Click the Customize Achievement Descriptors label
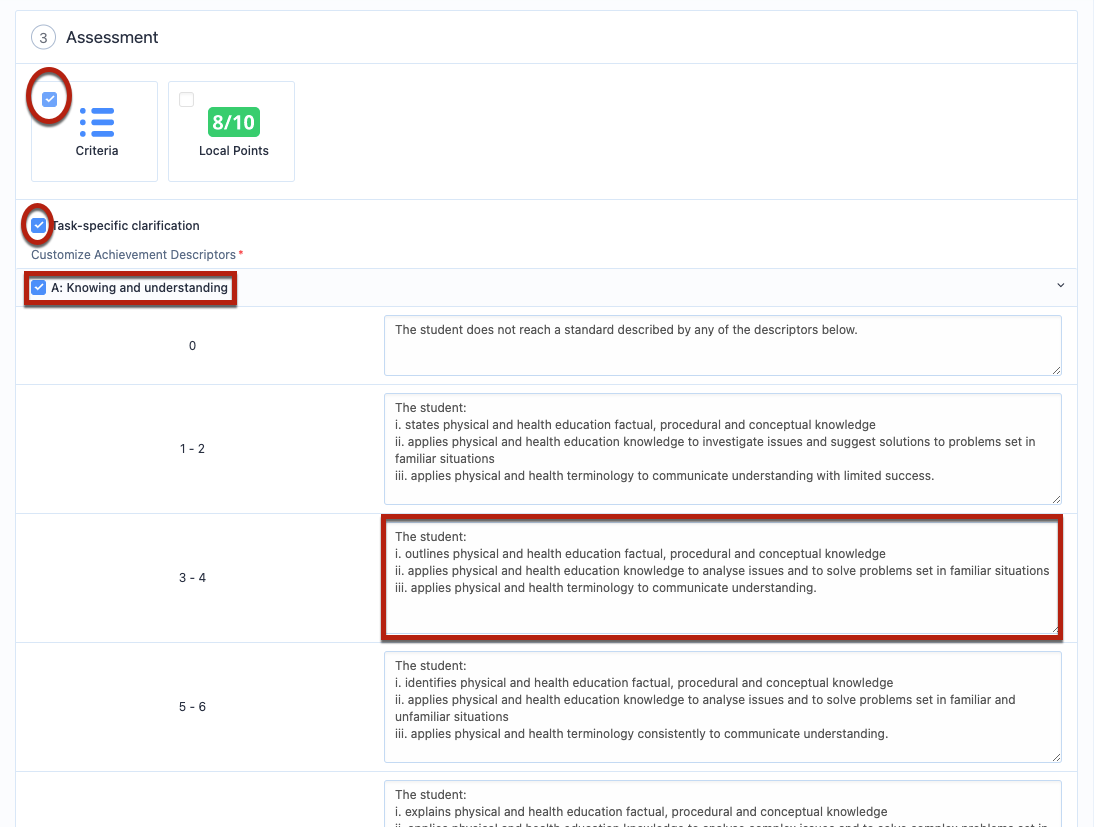 (x=134, y=255)
